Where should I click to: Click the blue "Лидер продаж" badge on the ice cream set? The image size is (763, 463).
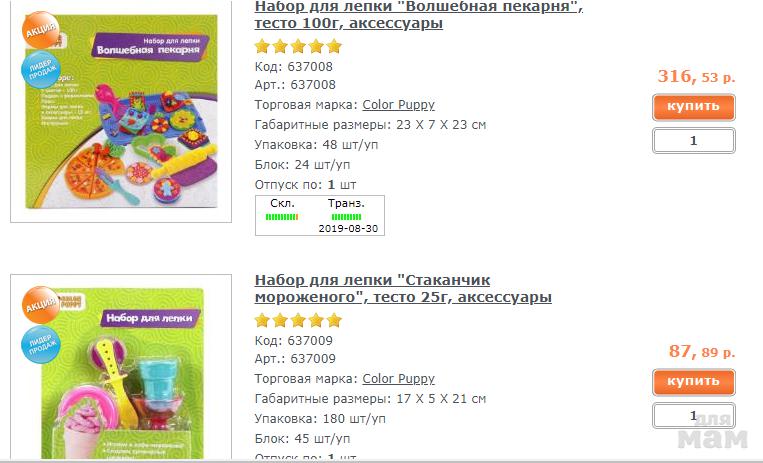coord(40,344)
